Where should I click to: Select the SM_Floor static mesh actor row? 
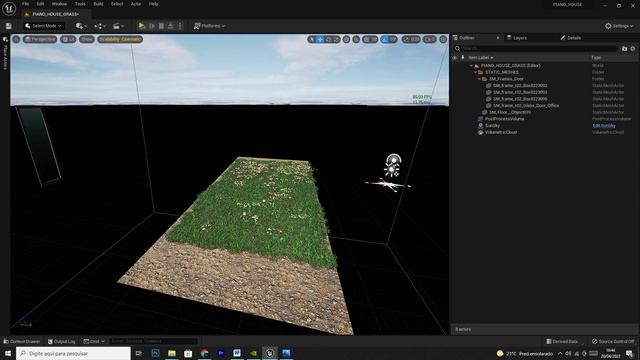point(545,112)
